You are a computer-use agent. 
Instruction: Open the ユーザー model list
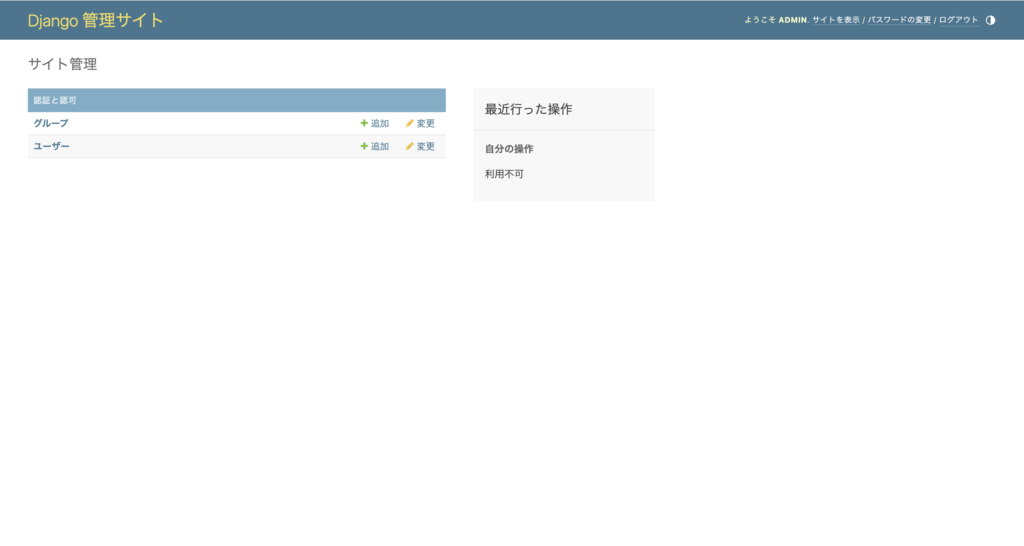52,146
